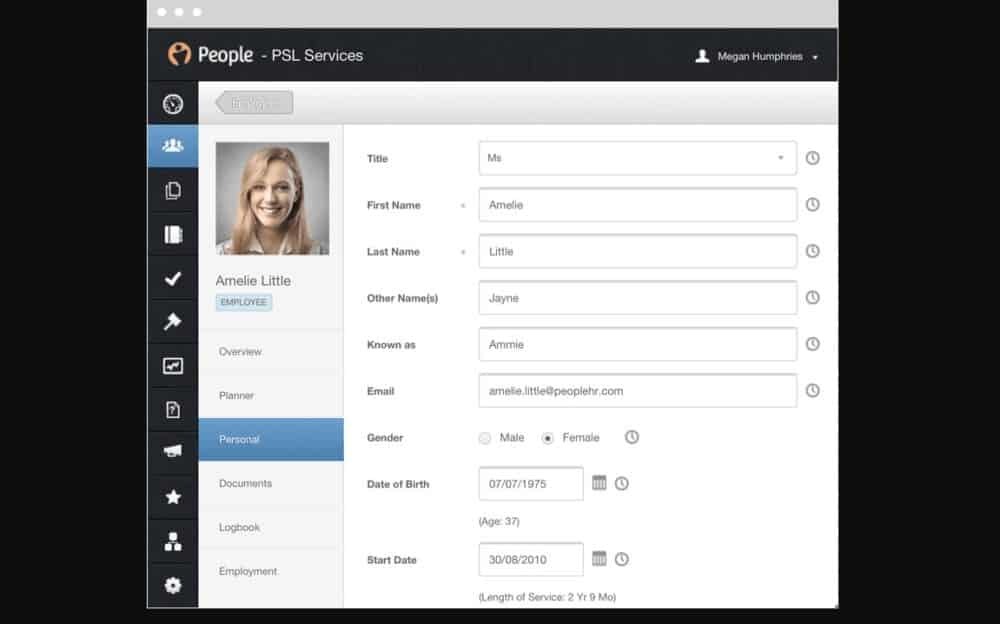Open the dashboard gauge icon in sidebar
Image resolution: width=1000 pixels, height=624 pixels.
click(173, 104)
